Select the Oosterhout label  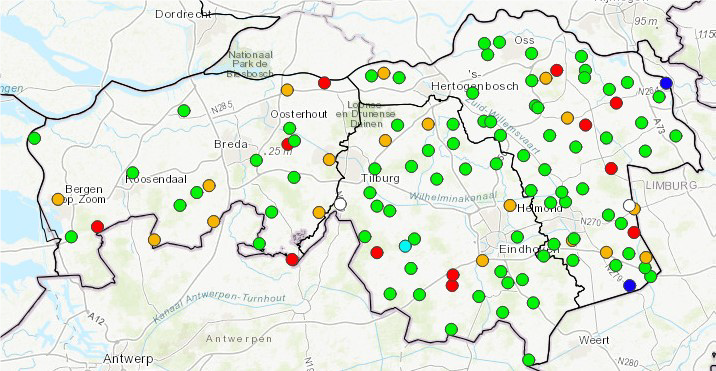point(299,114)
